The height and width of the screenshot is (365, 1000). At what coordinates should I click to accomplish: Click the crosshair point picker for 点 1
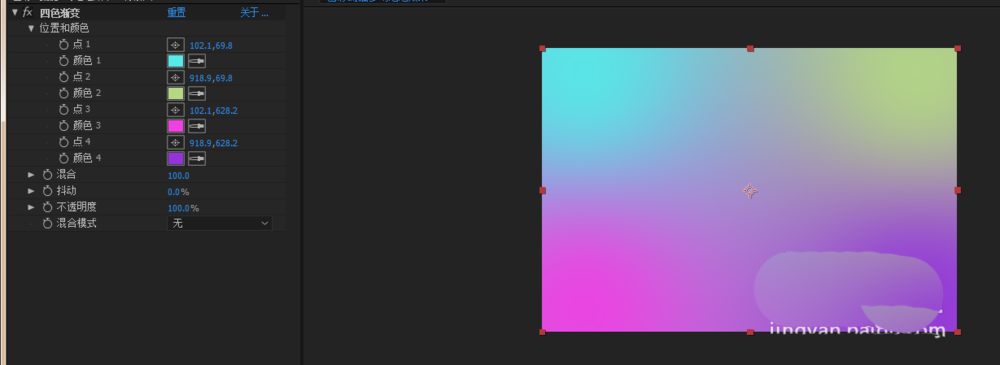tap(175, 45)
